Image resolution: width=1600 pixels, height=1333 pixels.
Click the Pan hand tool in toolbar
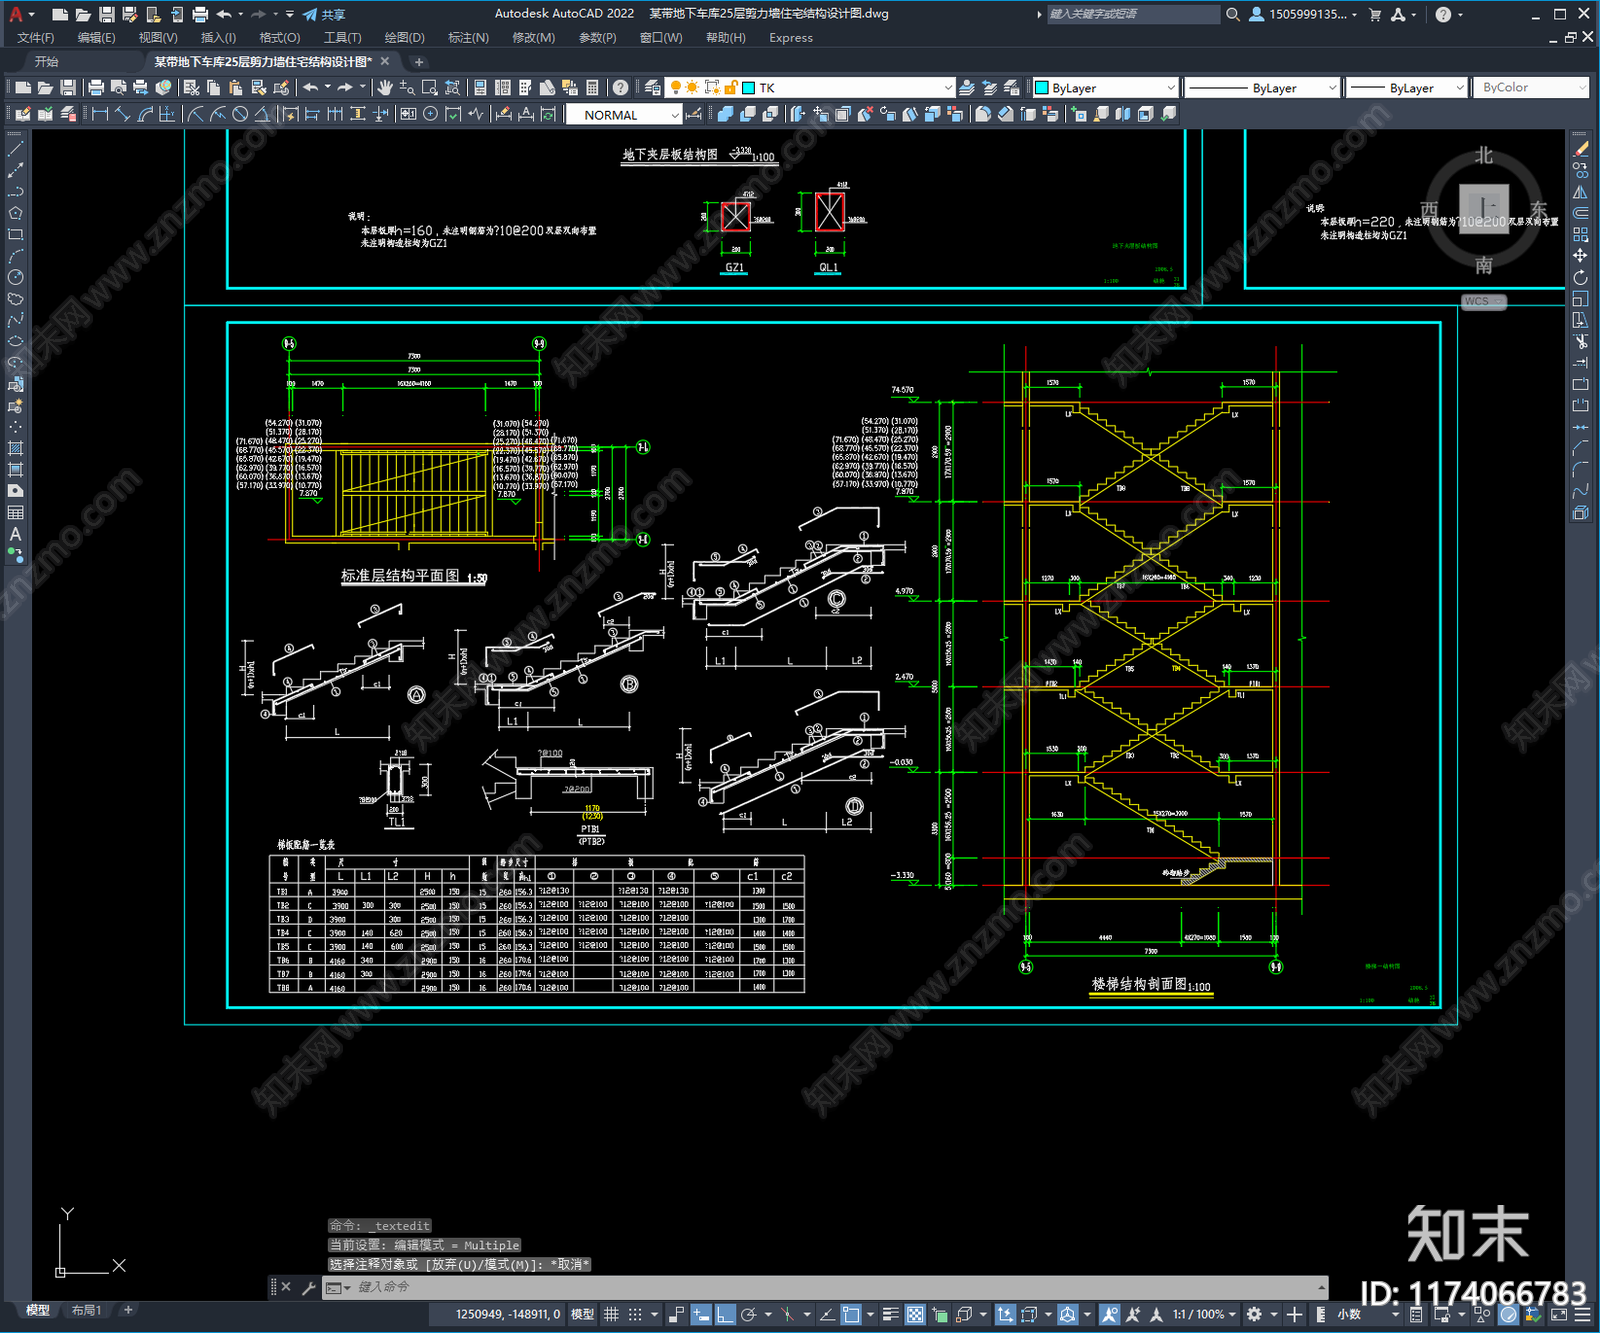point(384,88)
